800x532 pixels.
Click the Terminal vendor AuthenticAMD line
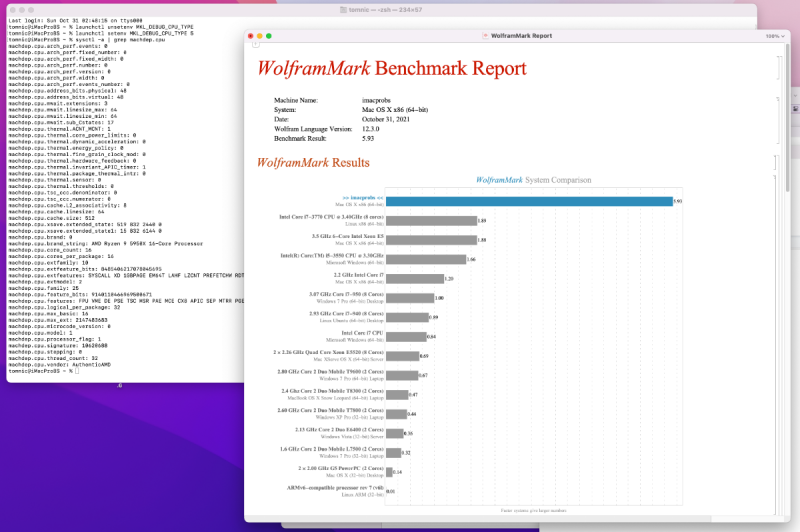tap(60, 365)
